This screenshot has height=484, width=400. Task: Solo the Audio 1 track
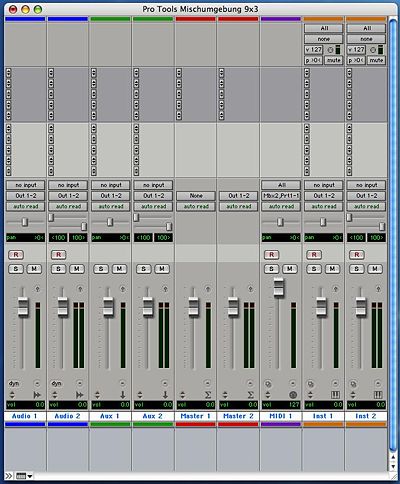coord(16,269)
